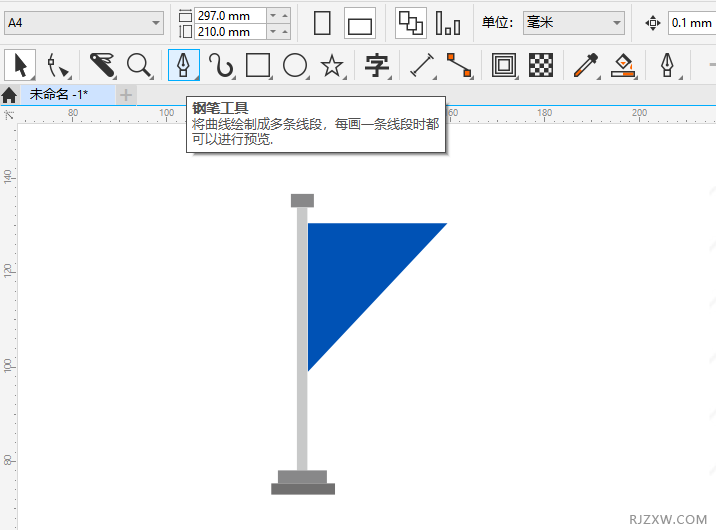Select the gray cap atop the flagpole
Screen dimensions: 716x530
click(x=302, y=200)
